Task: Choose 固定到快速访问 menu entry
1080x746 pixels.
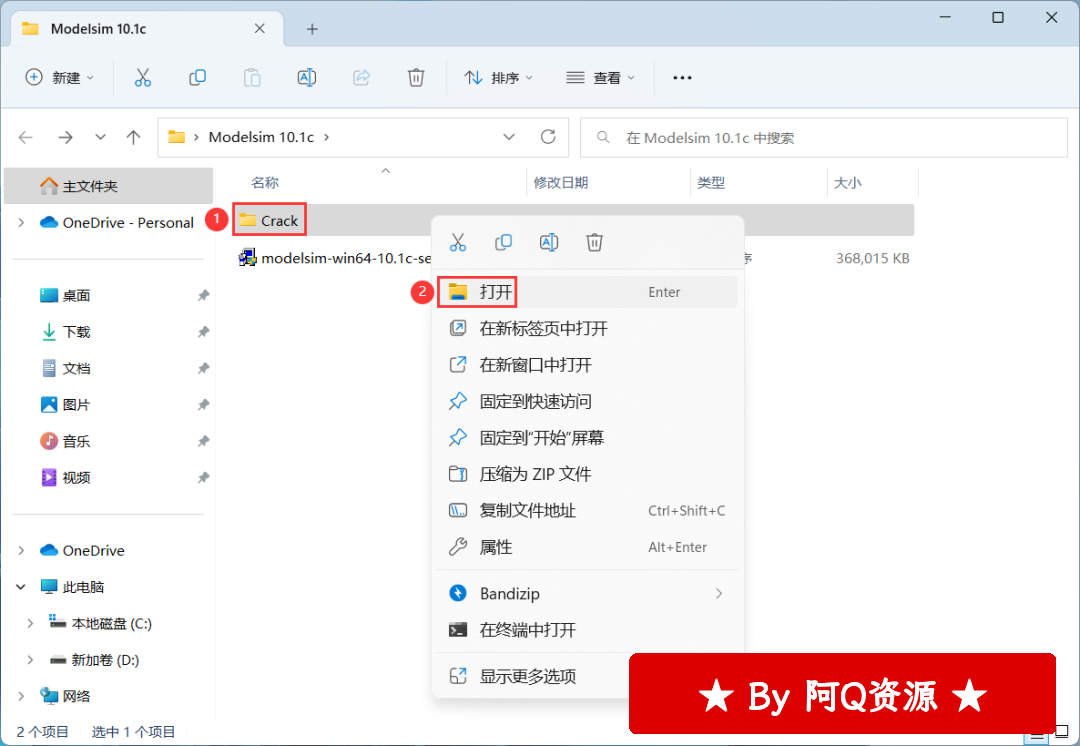Action: point(588,402)
